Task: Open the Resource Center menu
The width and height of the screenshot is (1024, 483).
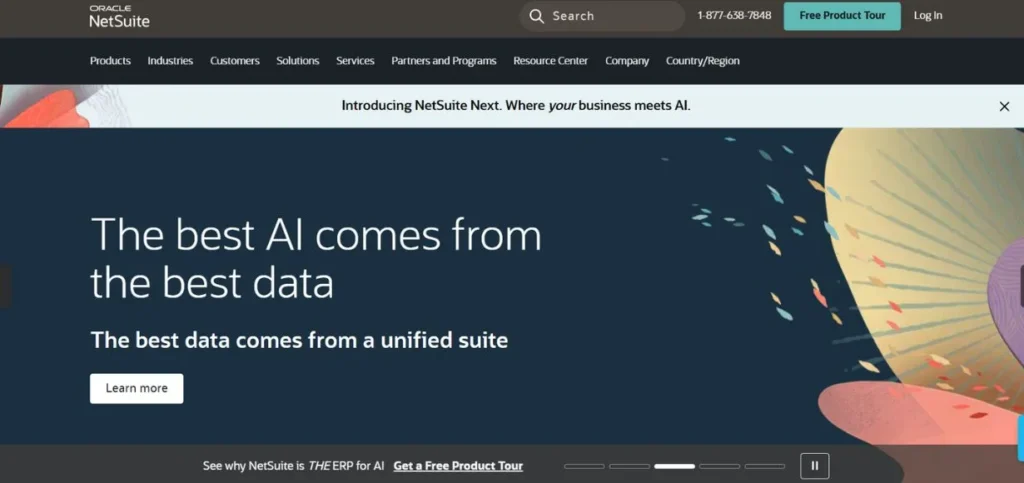Action: click(x=550, y=61)
